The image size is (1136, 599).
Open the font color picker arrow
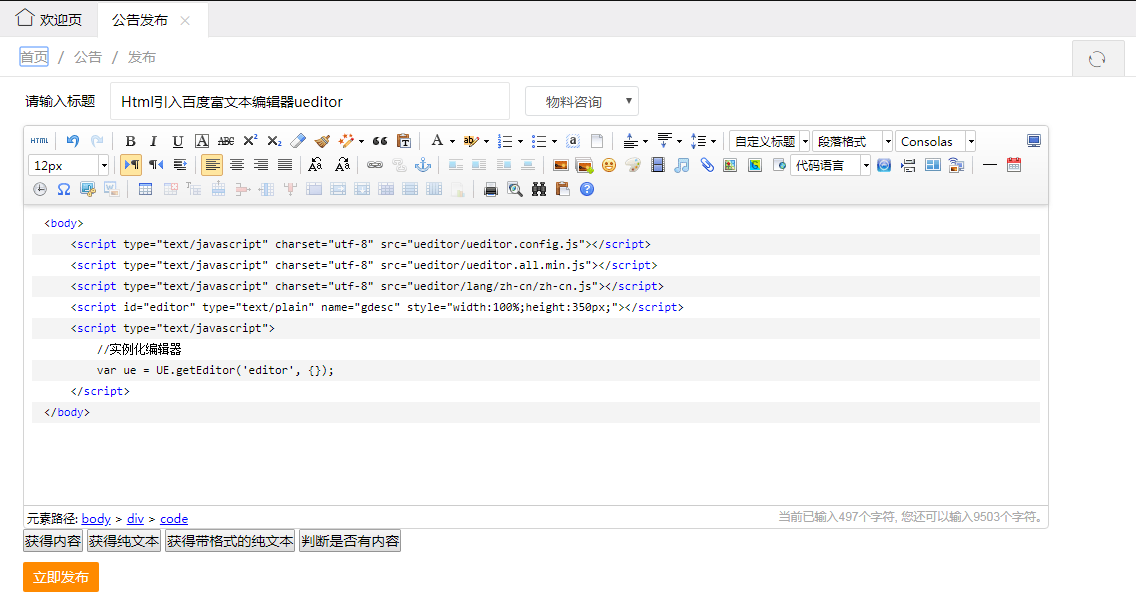(452, 141)
